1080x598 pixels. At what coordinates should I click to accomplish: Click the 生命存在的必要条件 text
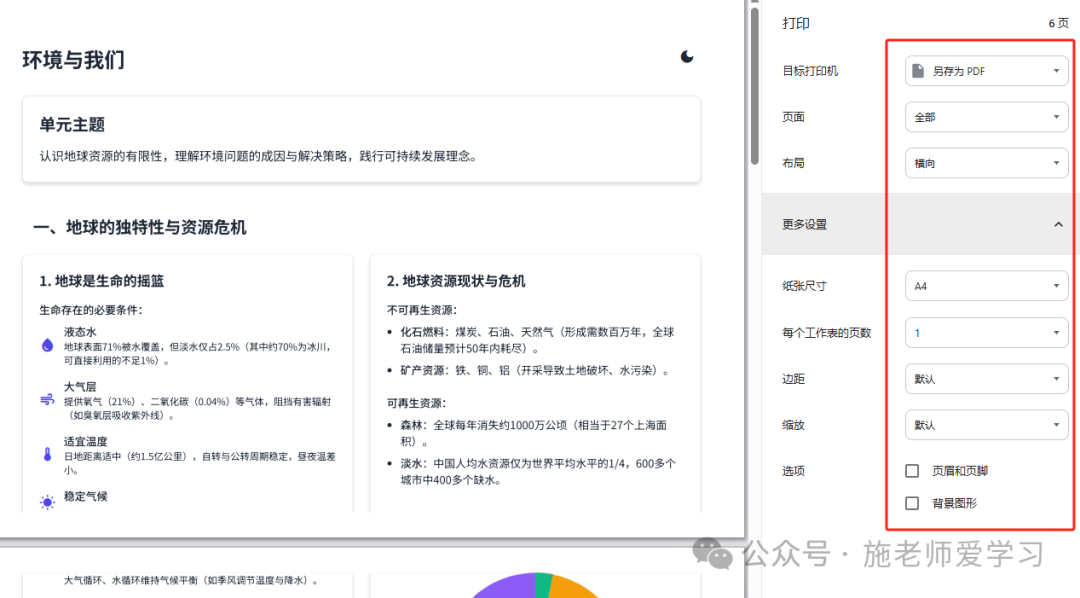91,310
